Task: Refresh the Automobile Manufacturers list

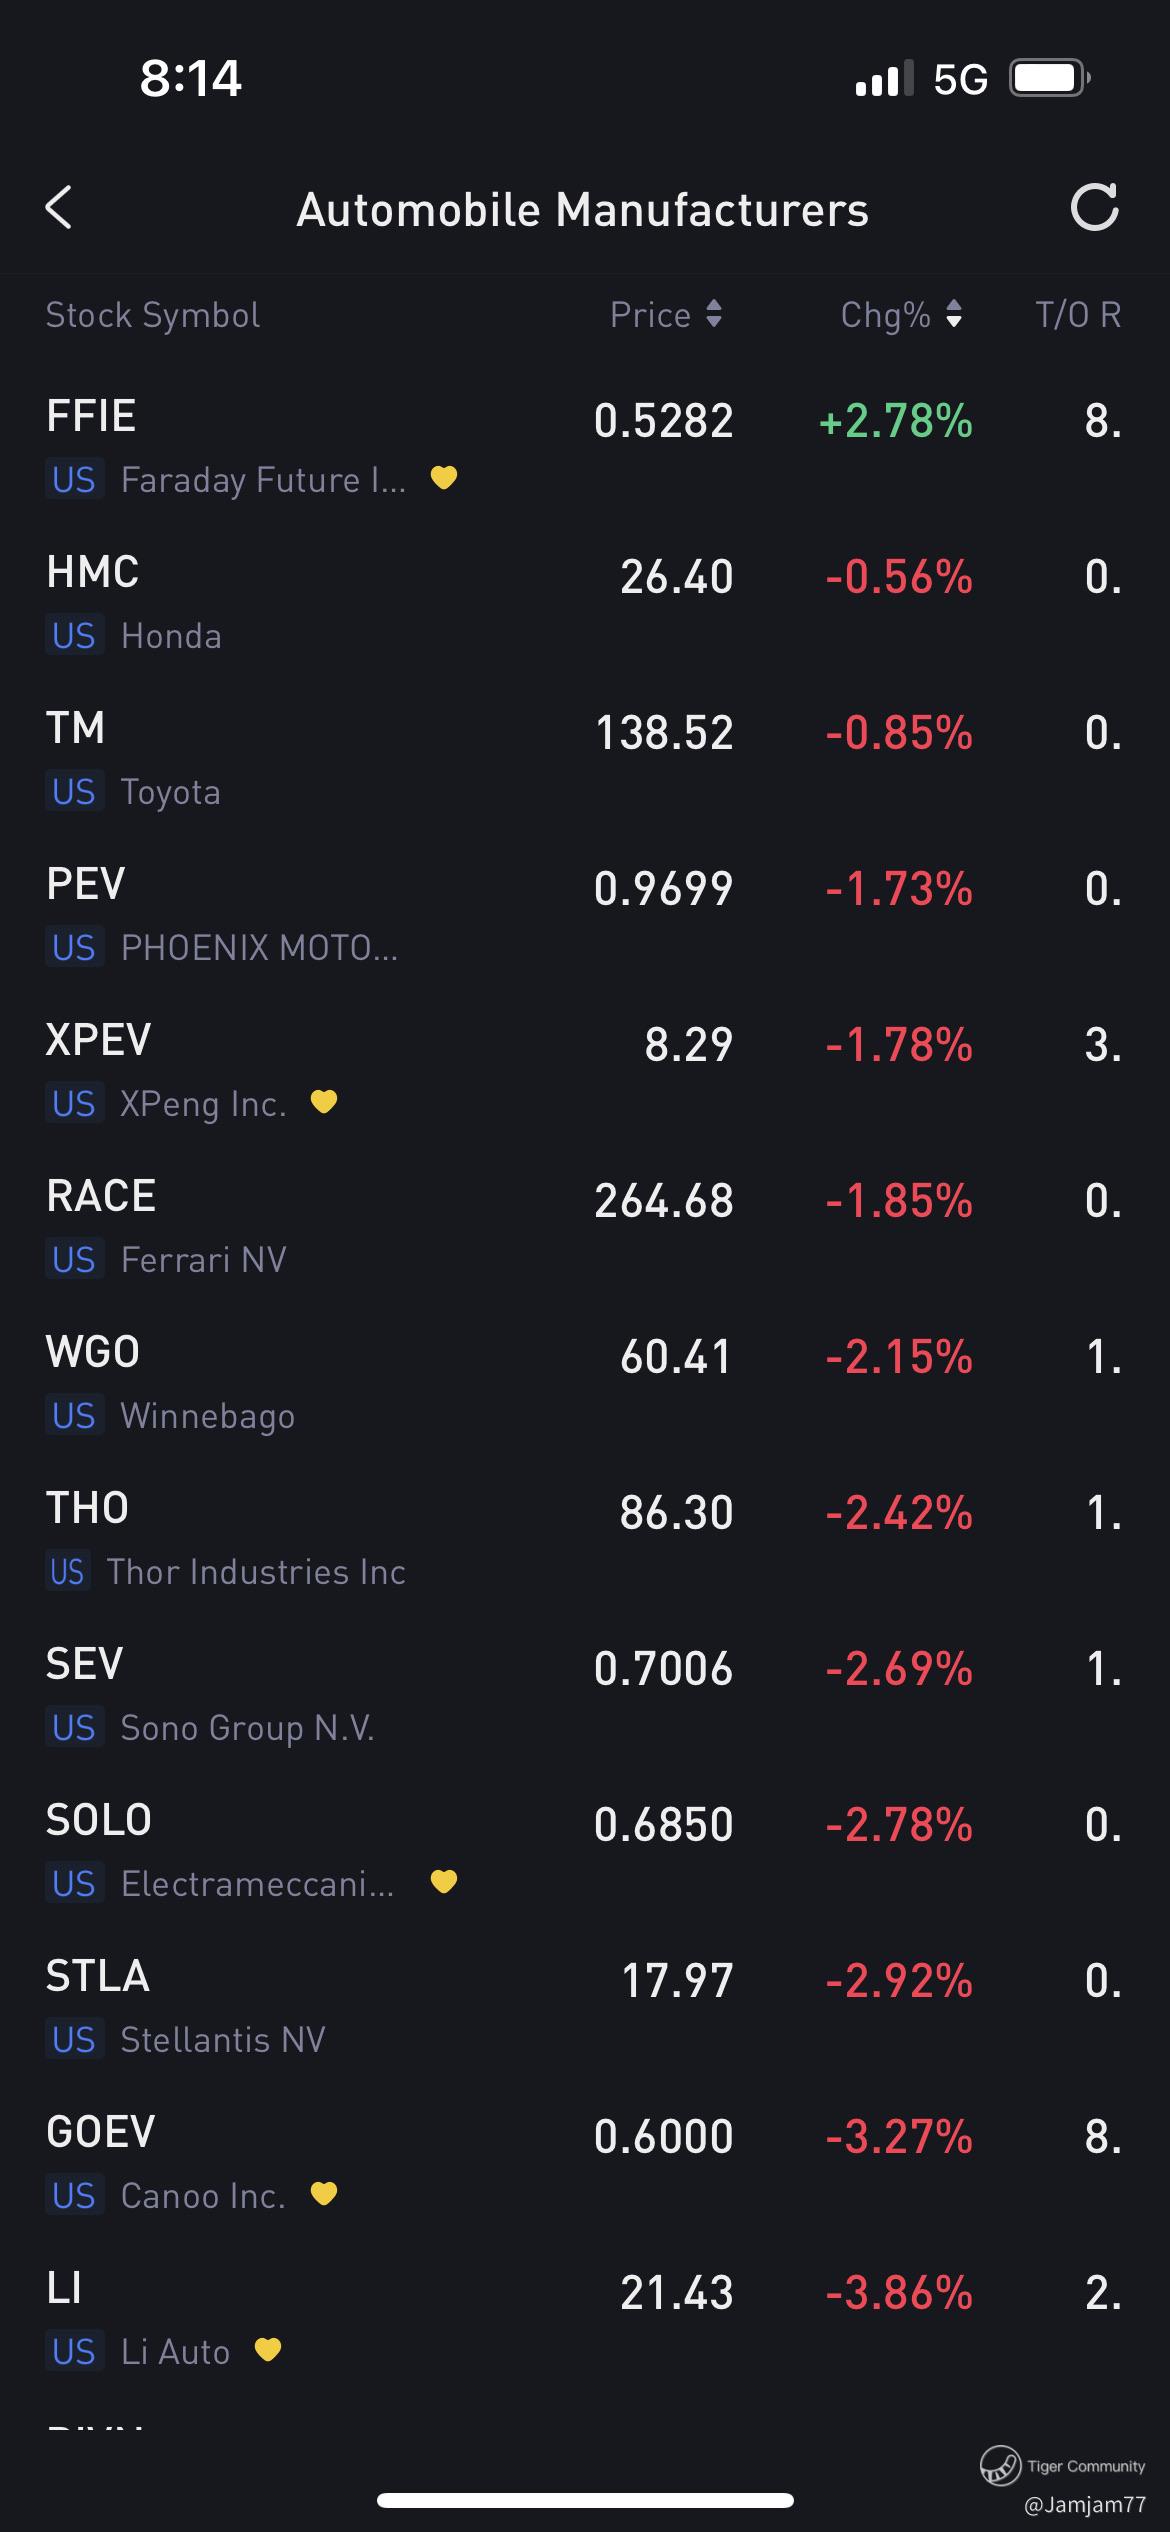Action: 1094,208
